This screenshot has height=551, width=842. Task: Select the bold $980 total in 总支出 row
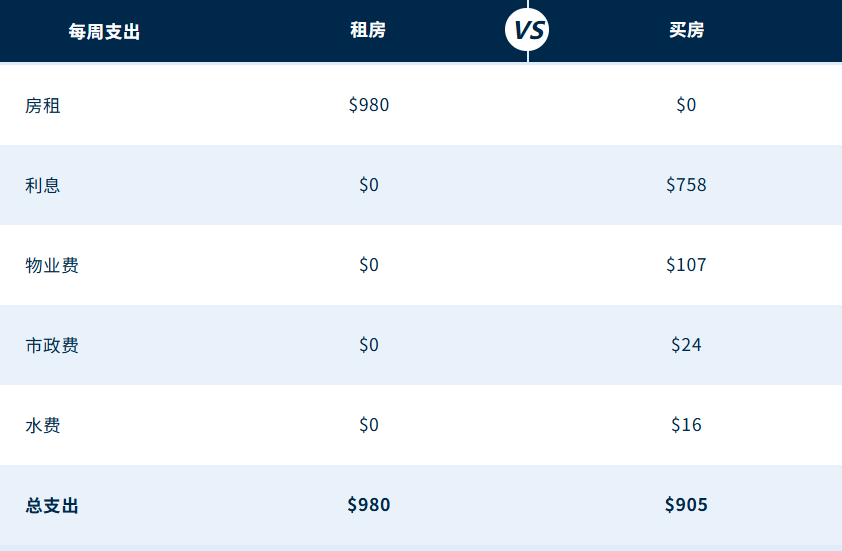369,505
